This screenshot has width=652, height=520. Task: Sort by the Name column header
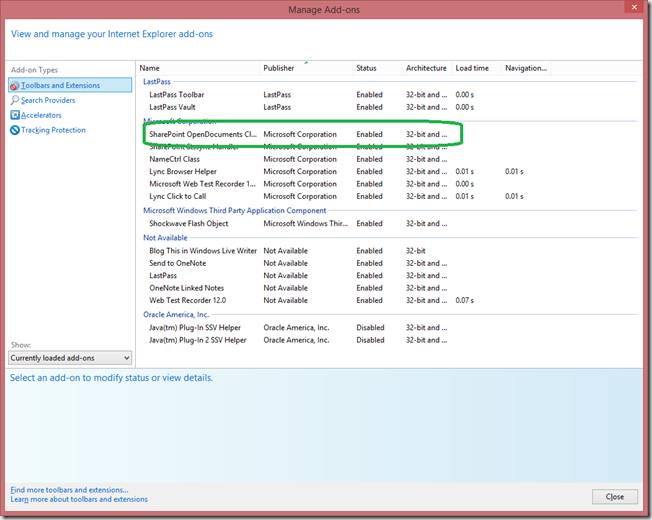pyautogui.click(x=149, y=68)
